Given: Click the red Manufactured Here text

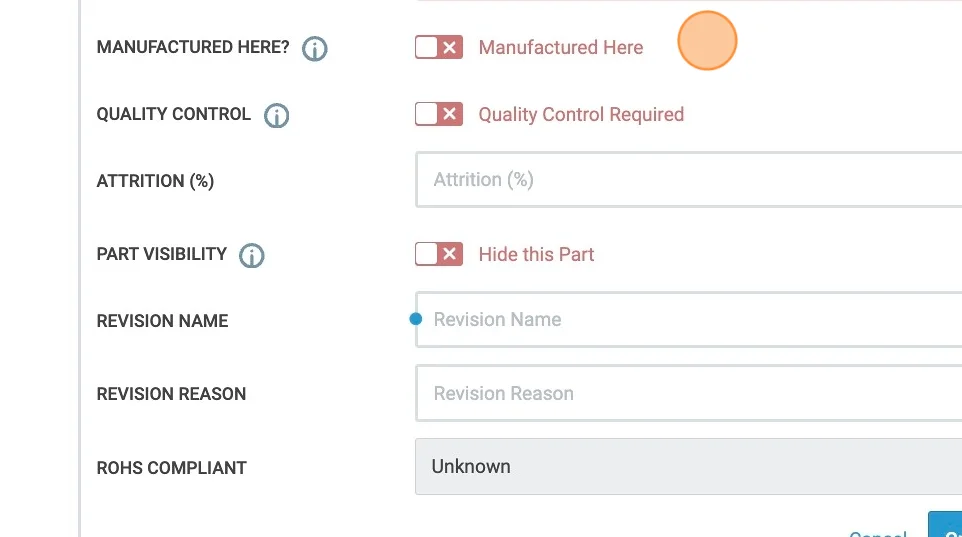Looking at the screenshot, I should (x=560, y=48).
